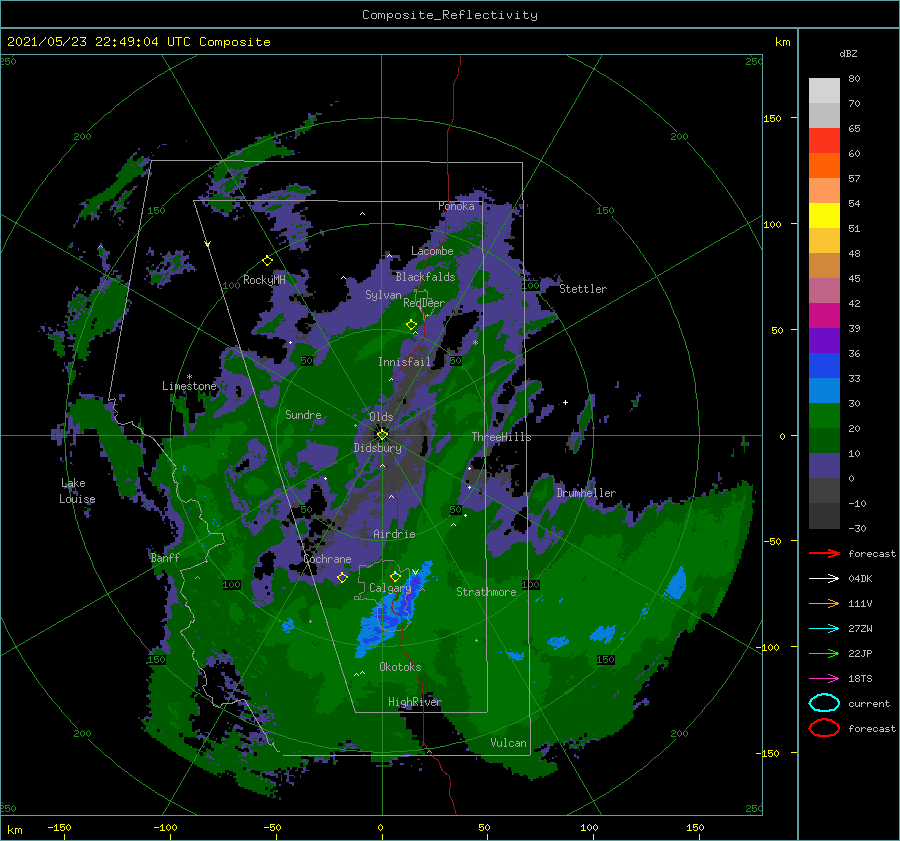Select the purple 10 dBZ color swatch

(824, 466)
